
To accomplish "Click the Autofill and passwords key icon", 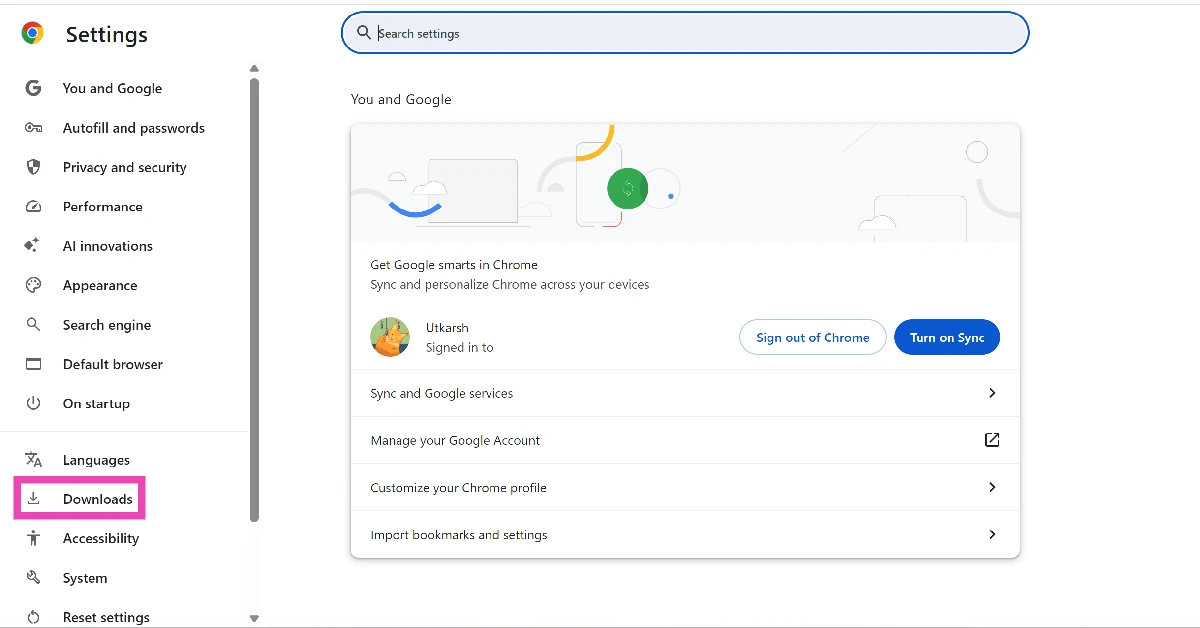I will point(33,128).
